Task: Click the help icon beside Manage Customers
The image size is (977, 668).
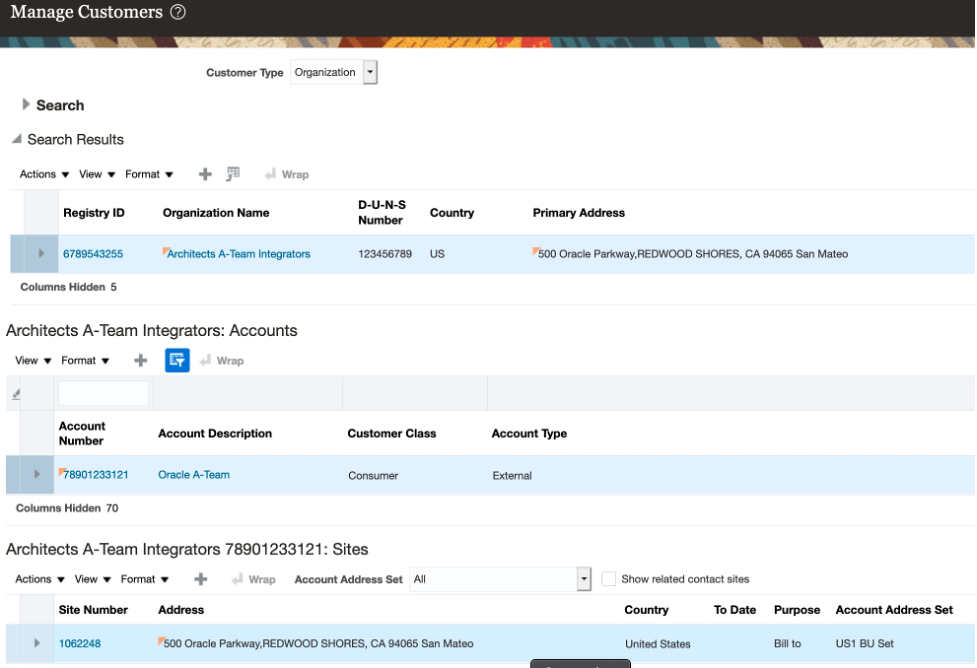Action: point(178,13)
